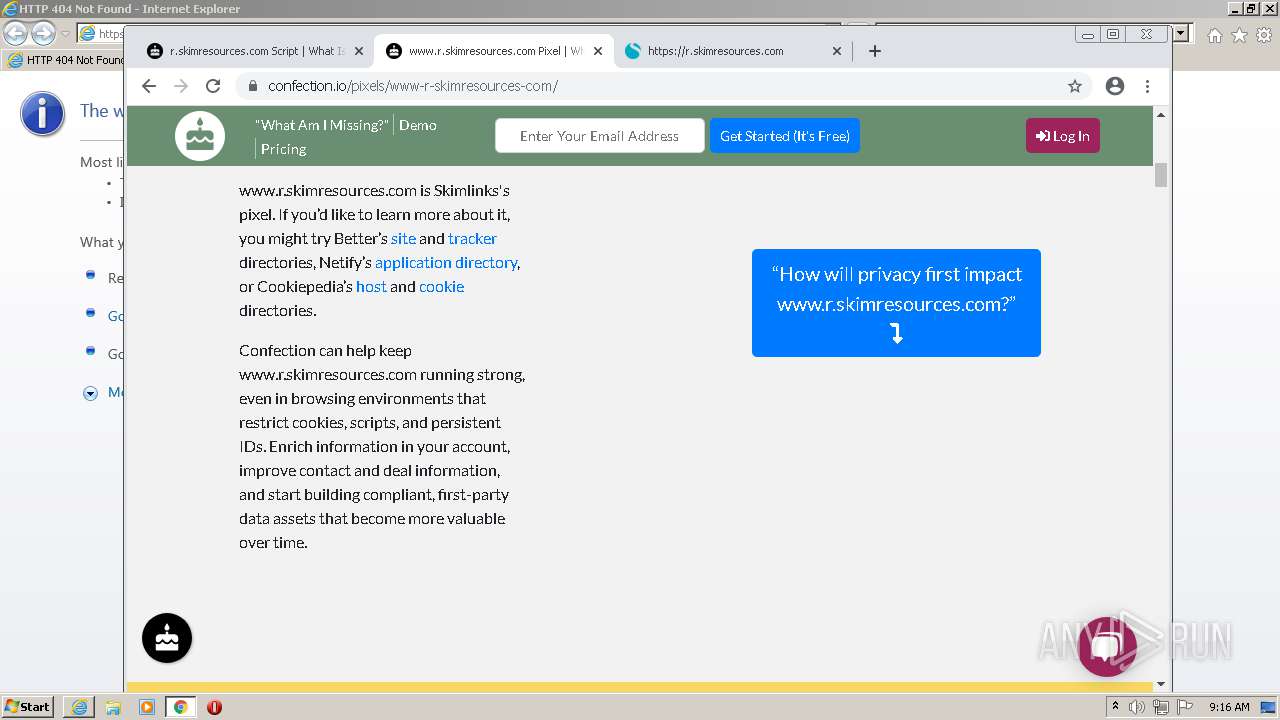
Task: Open Cookiepedia's host directory link
Action: (x=371, y=286)
